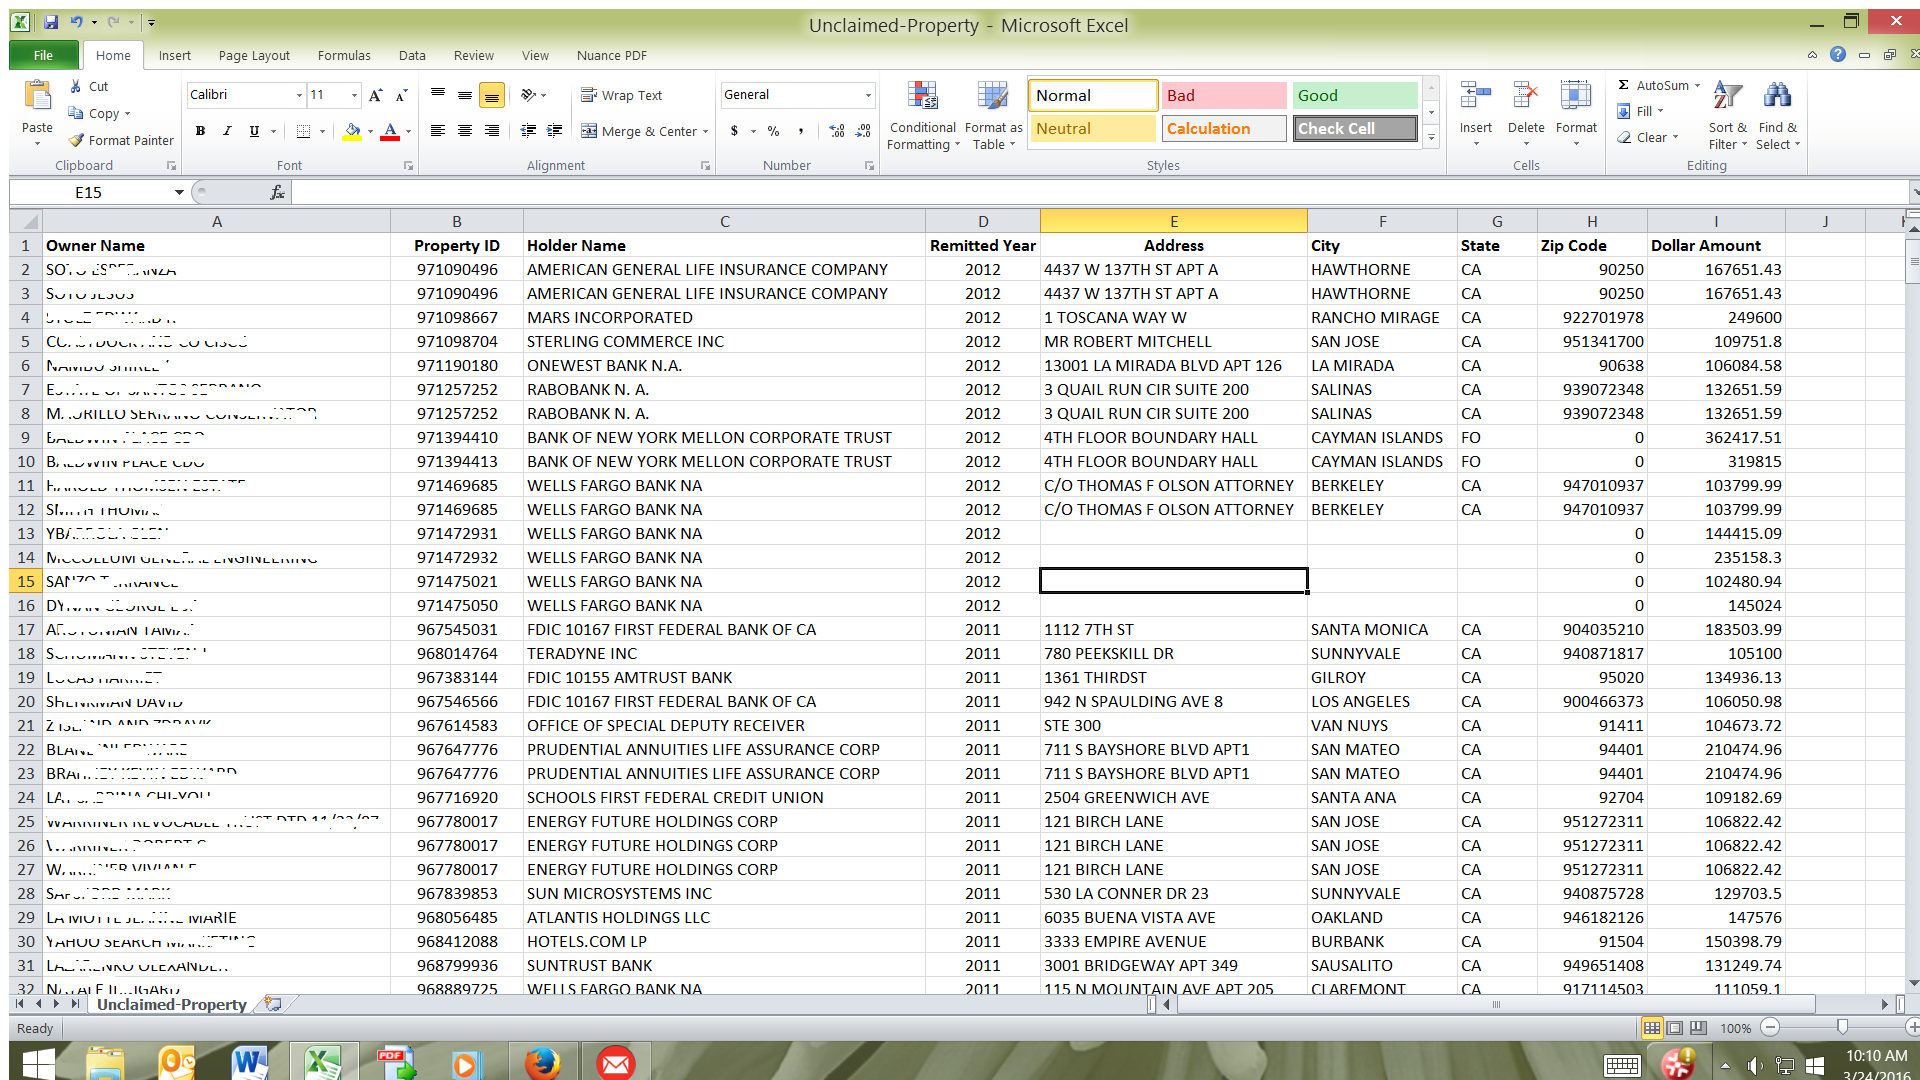The image size is (1920, 1080).
Task: Apply Accounting dollar number format
Action: pyautogui.click(x=735, y=131)
